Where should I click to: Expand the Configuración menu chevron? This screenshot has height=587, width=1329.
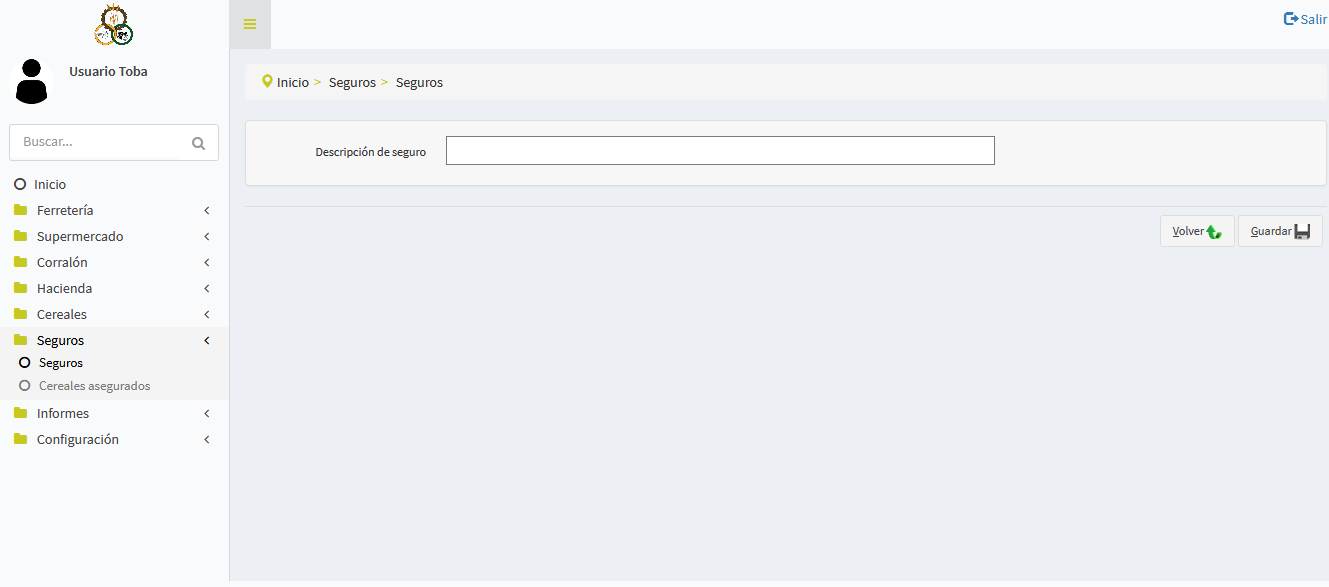[x=207, y=440]
